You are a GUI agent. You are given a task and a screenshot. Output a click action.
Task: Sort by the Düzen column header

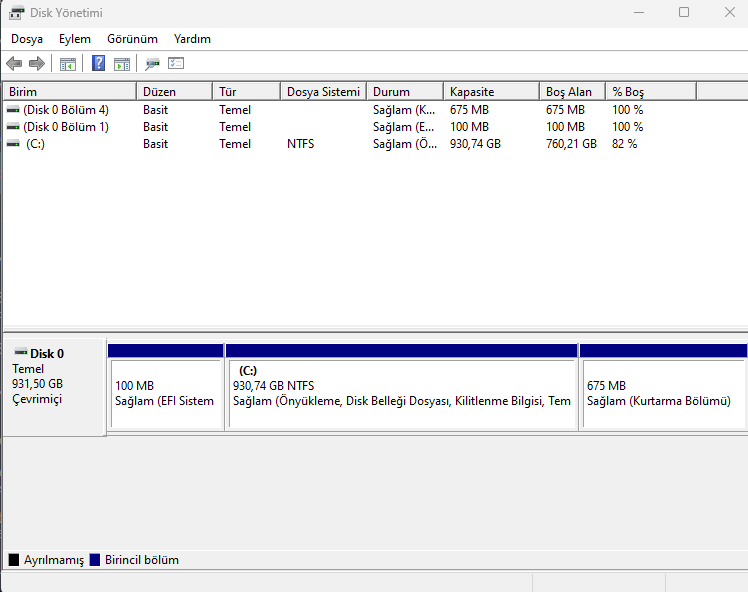[175, 92]
